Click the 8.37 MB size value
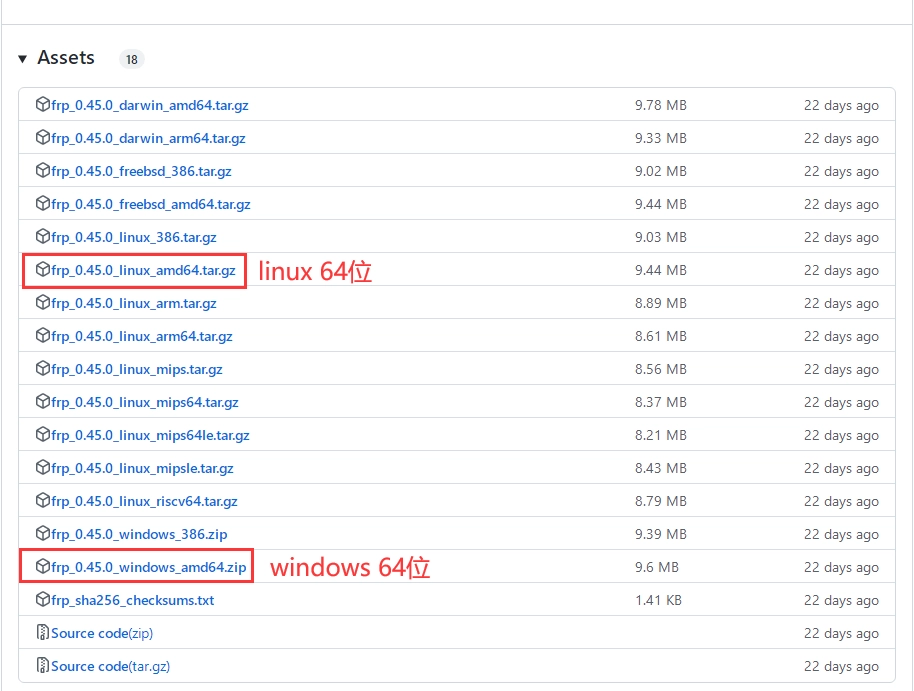The height and width of the screenshot is (691, 914). pos(661,402)
